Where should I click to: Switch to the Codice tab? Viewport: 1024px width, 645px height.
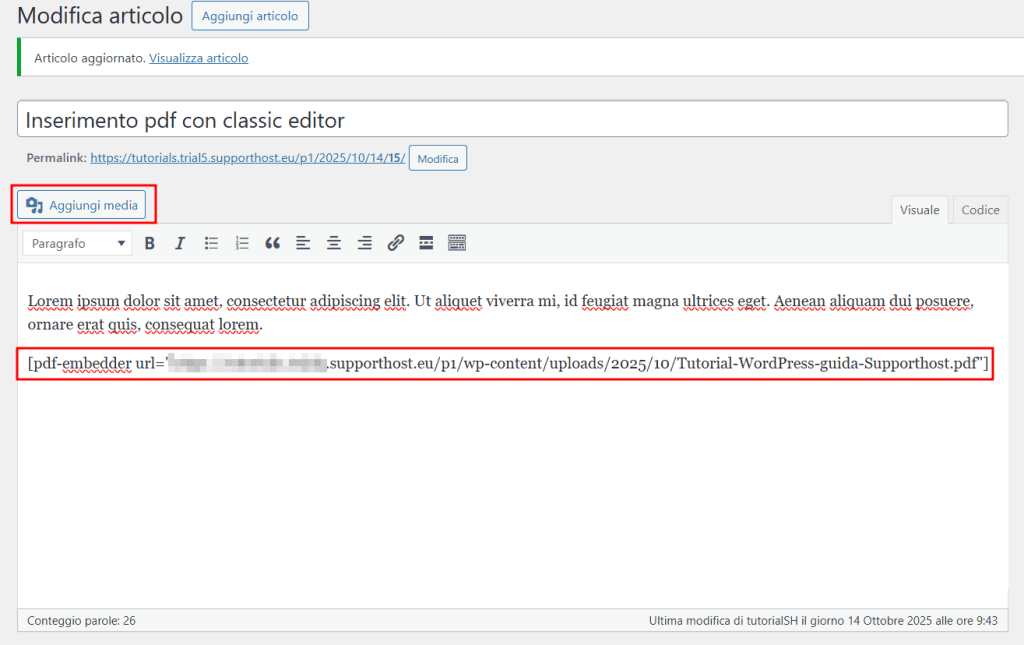click(x=979, y=209)
